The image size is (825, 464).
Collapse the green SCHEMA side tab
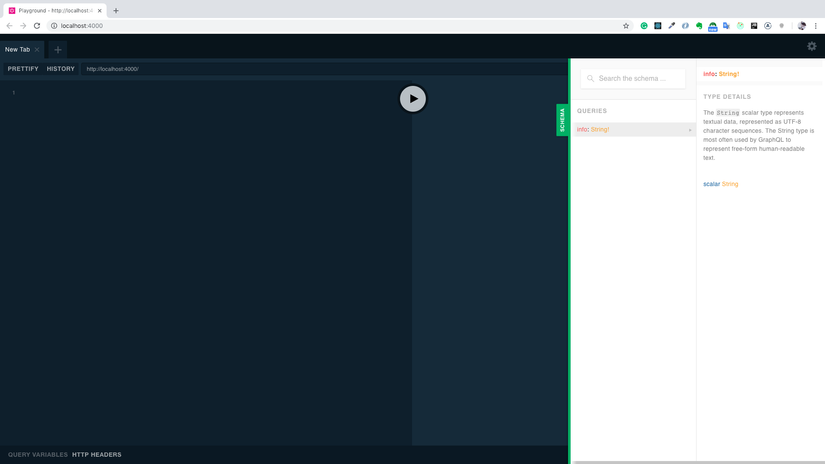click(562, 120)
